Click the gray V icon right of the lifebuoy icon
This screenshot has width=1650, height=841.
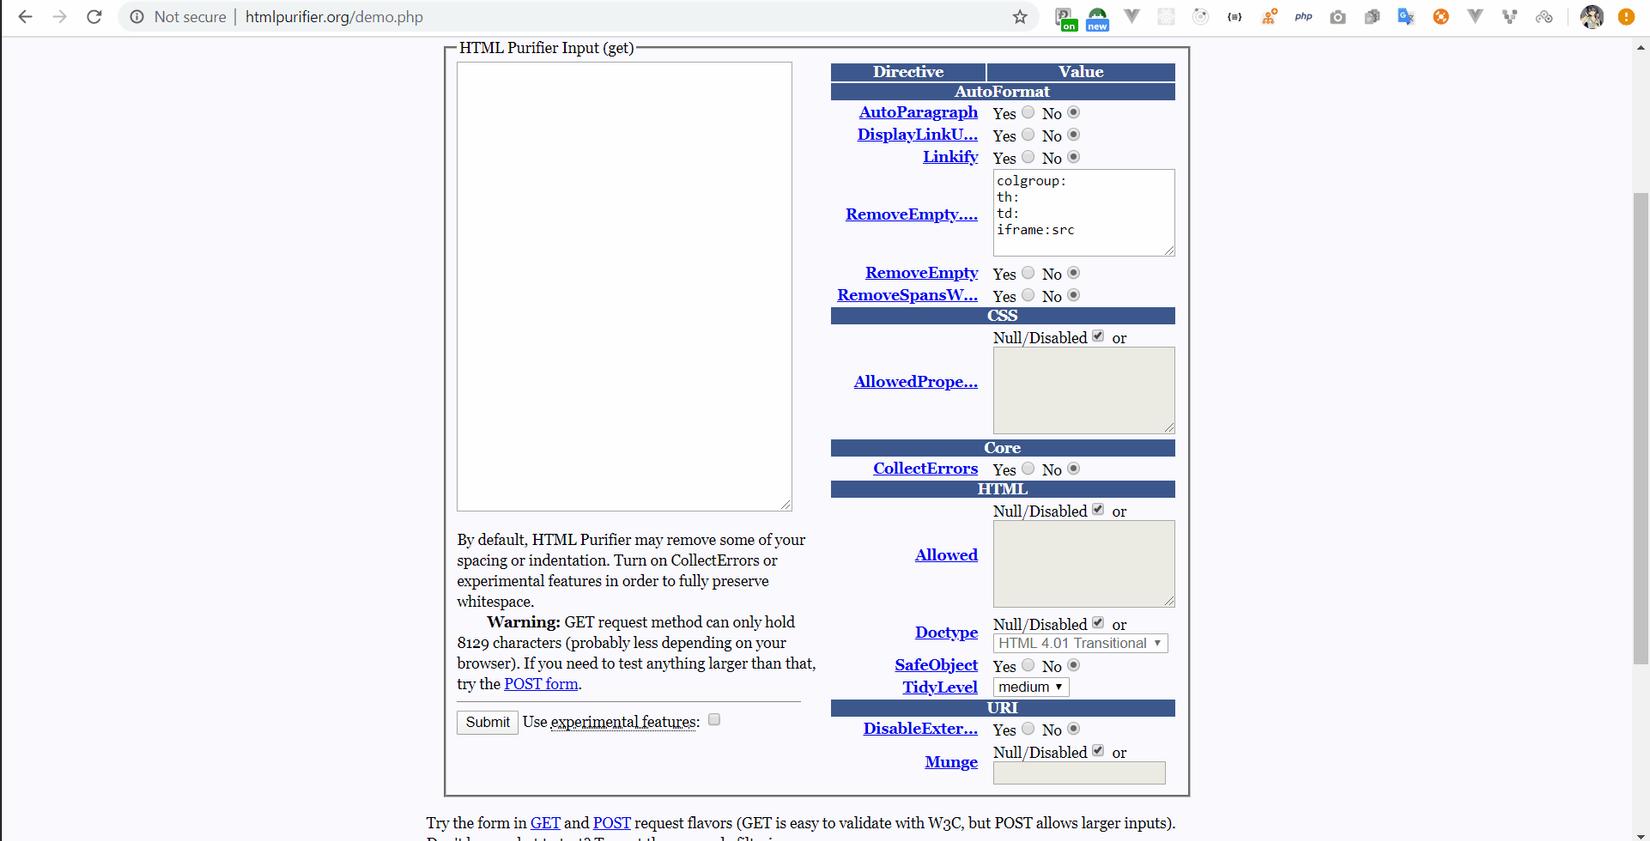(x=1475, y=17)
